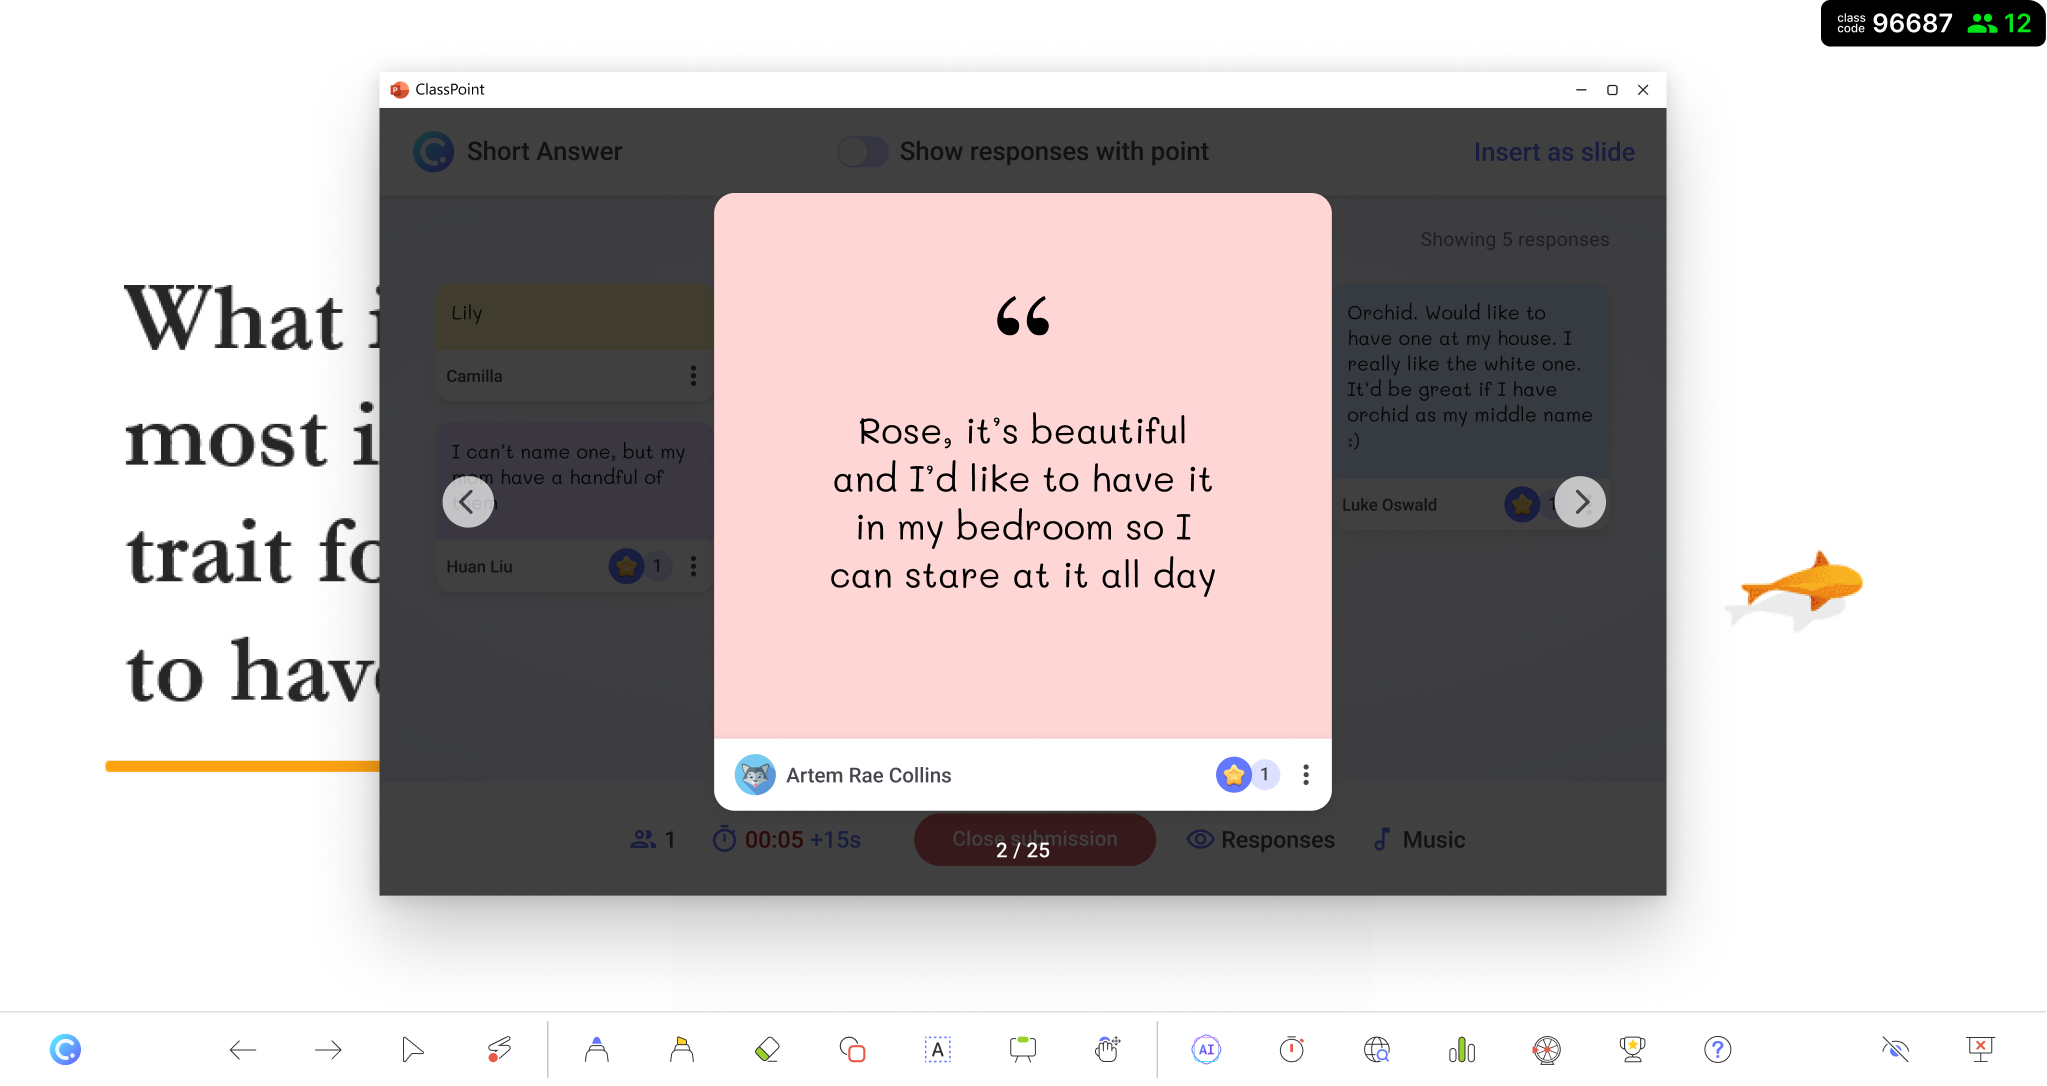
Task: Hide the ClassPoint toolbar
Action: click(1895, 1049)
